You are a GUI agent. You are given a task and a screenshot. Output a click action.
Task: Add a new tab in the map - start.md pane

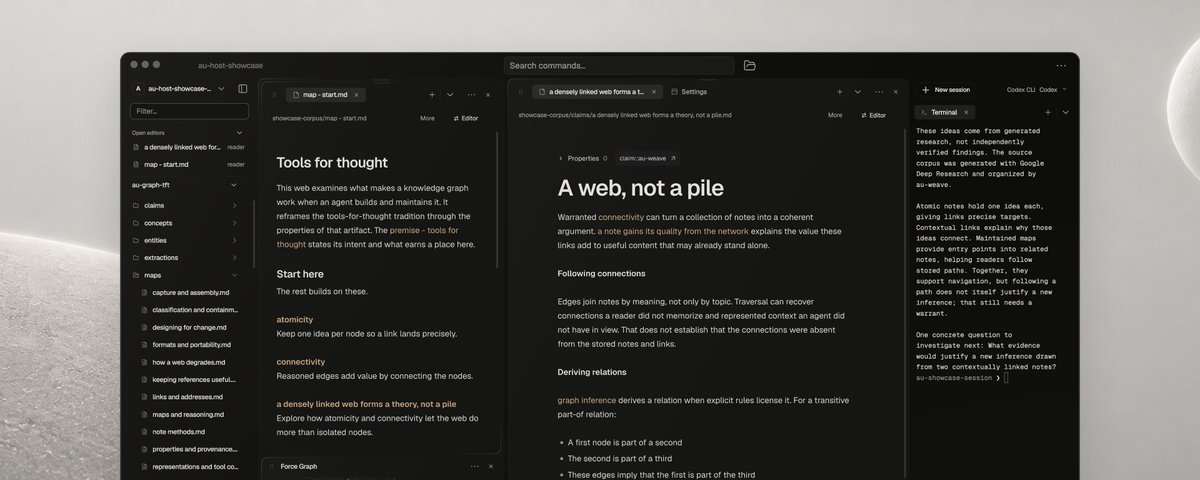[x=432, y=94]
